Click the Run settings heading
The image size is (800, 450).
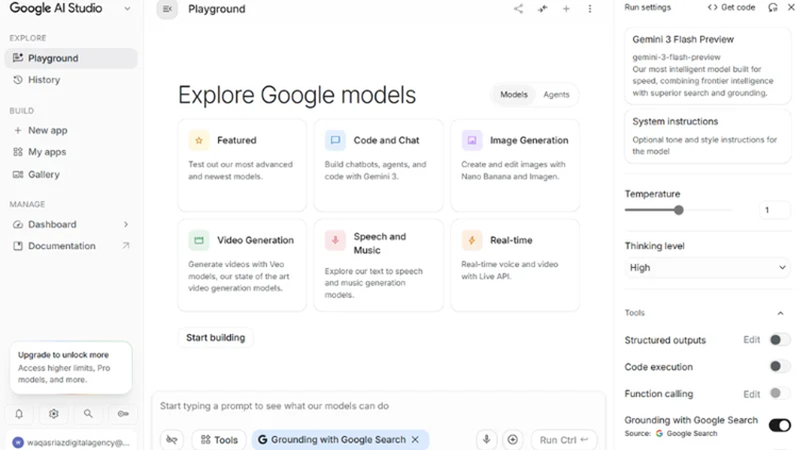coord(647,7)
